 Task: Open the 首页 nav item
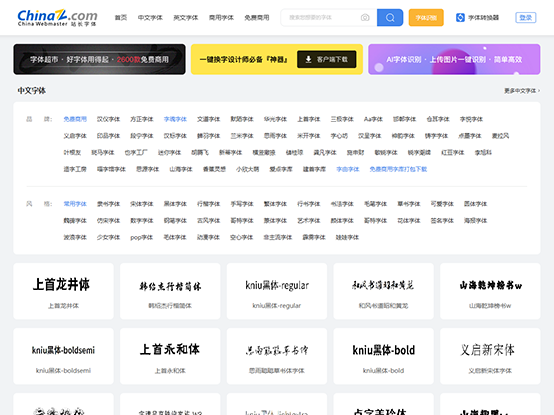tap(121, 18)
